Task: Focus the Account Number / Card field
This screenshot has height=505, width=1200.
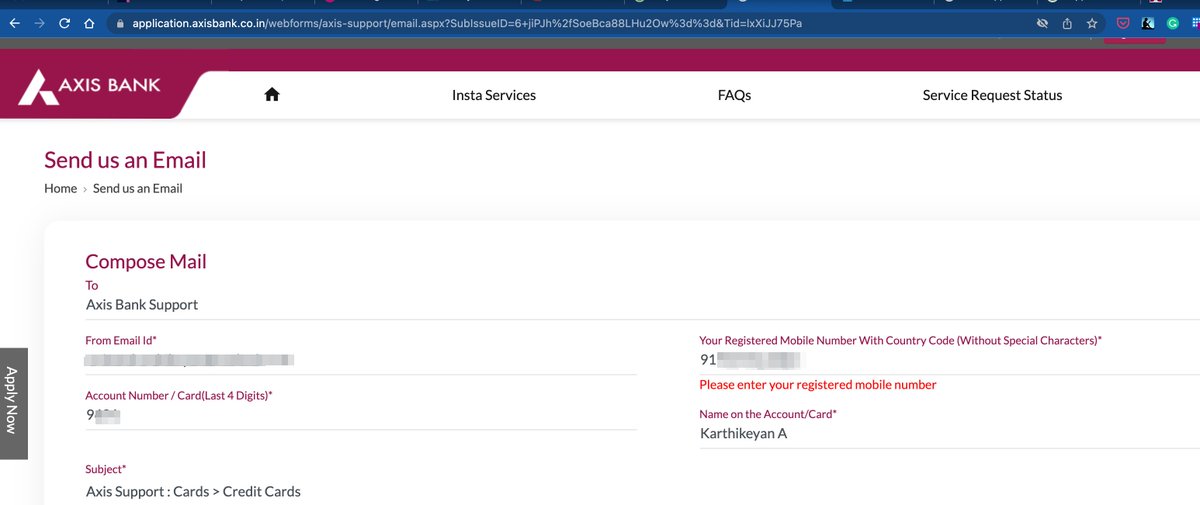Action: click(361, 414)
